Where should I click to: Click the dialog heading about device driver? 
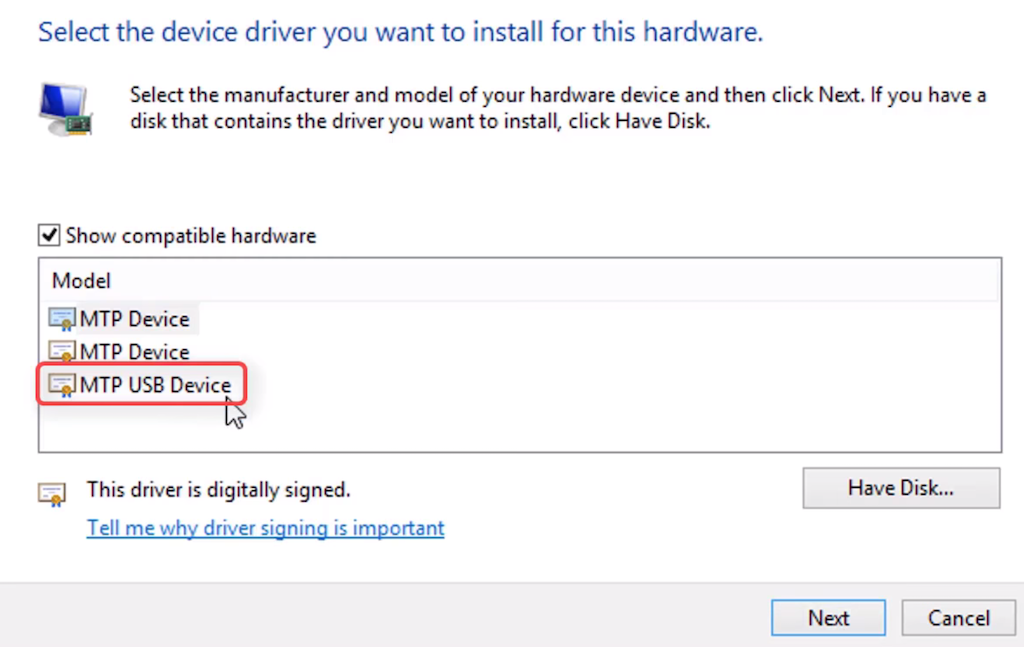pos(400,32)
